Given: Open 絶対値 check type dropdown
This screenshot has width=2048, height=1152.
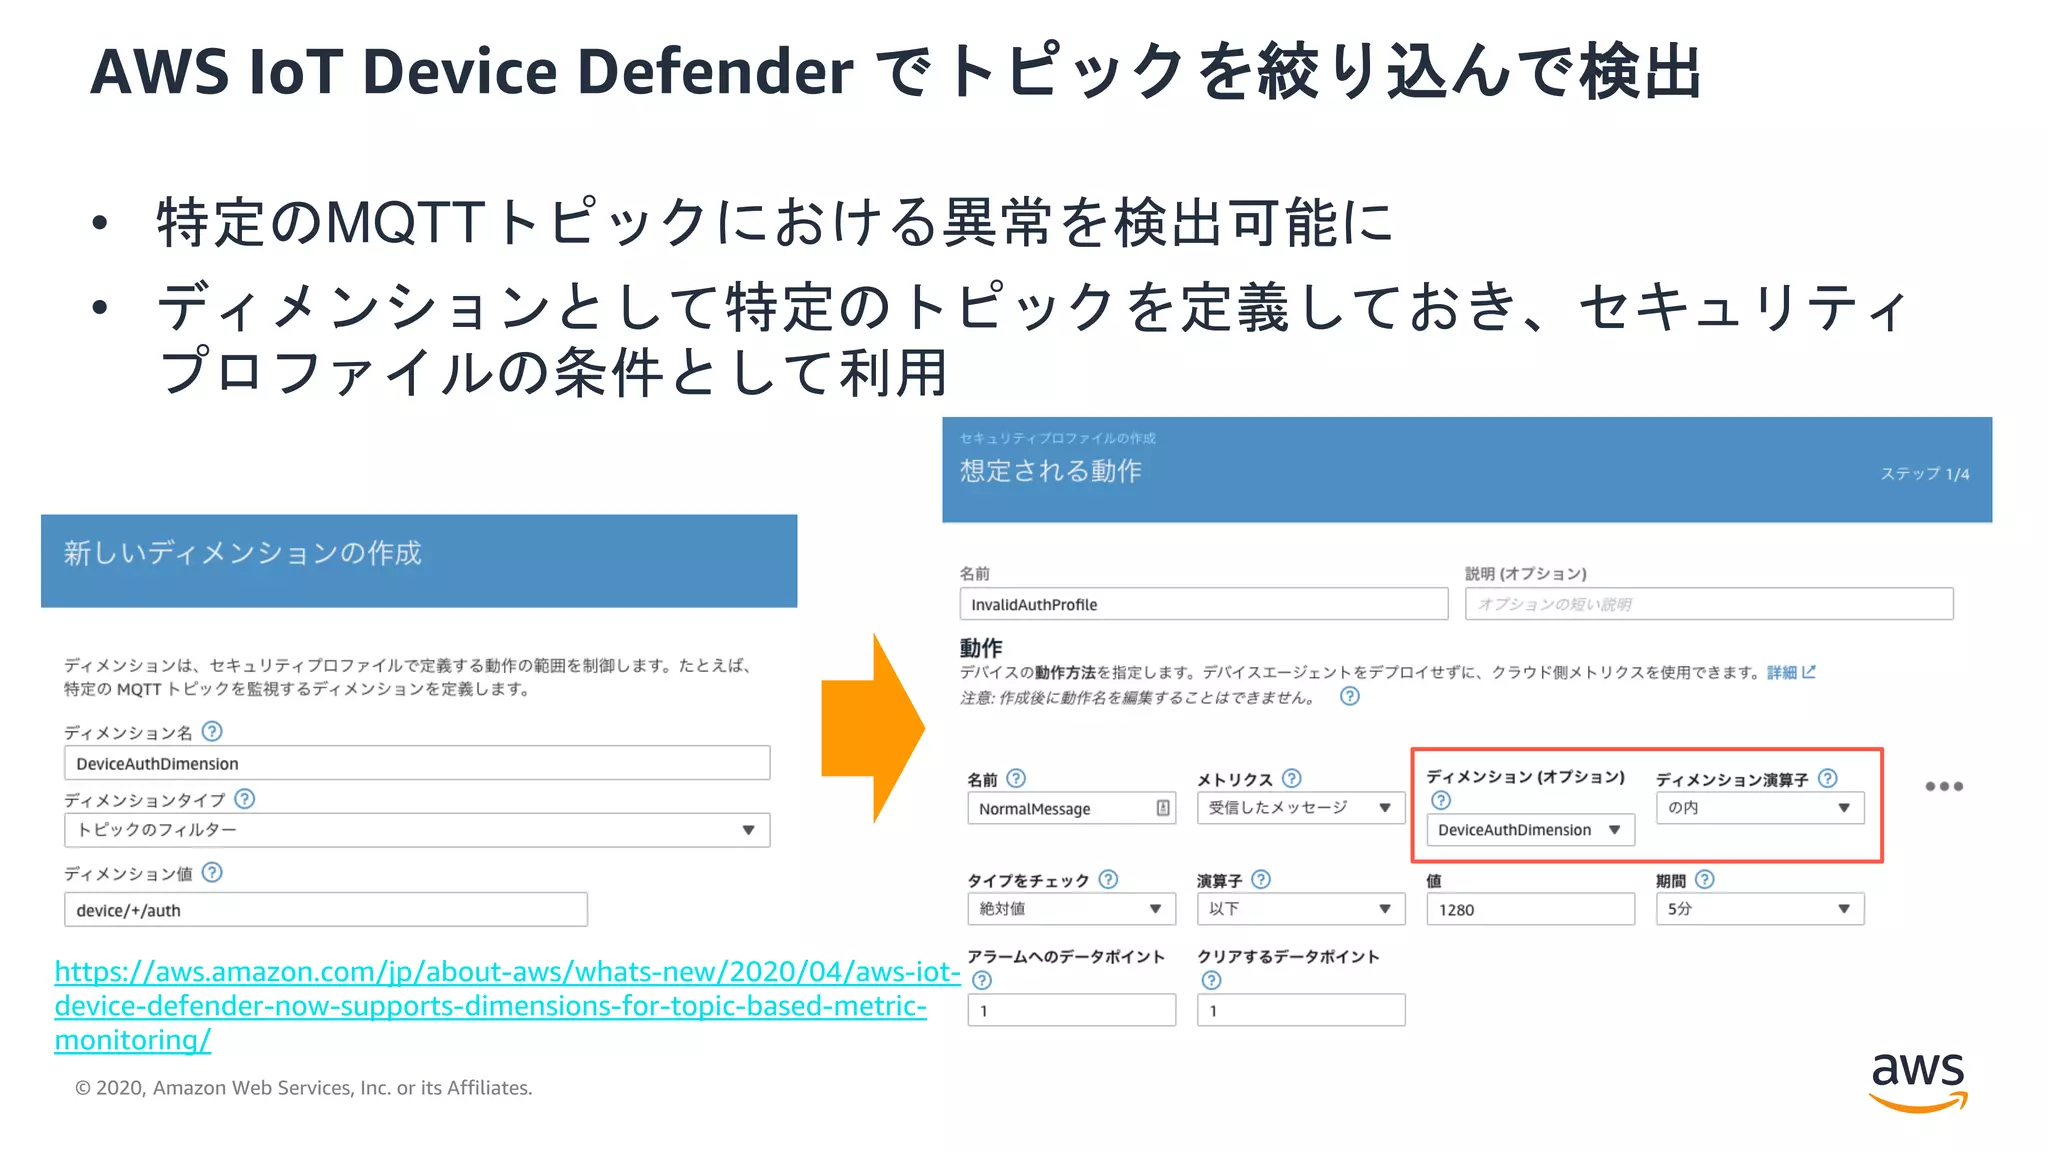Looking at the screenshot, I should click(x=1071, y=909).
